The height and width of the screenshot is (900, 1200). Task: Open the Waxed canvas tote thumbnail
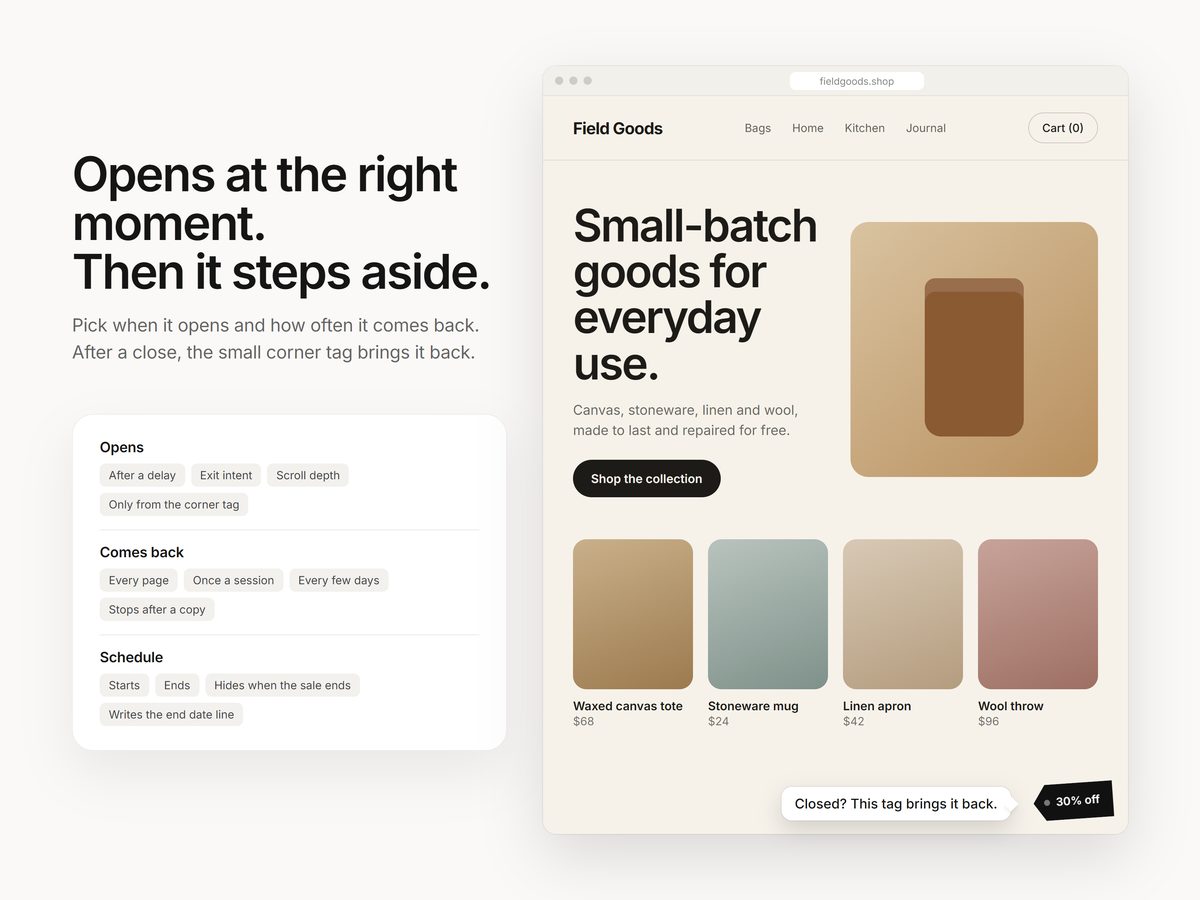[x=633, y=614]
